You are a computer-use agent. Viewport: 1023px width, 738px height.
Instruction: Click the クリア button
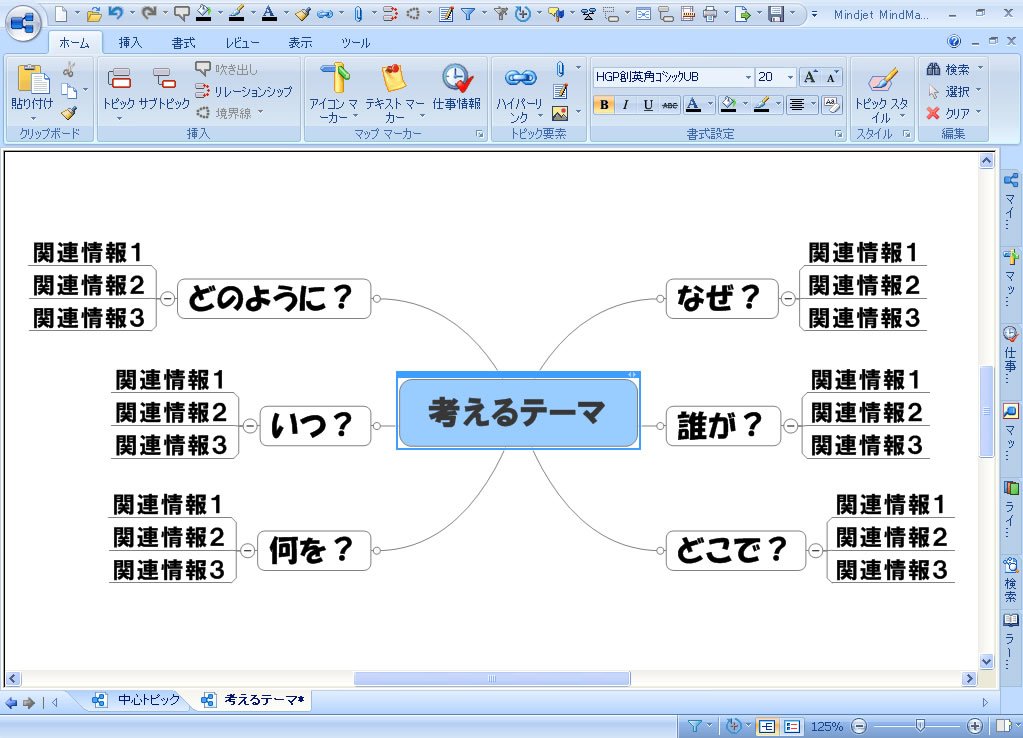point(948,113)
